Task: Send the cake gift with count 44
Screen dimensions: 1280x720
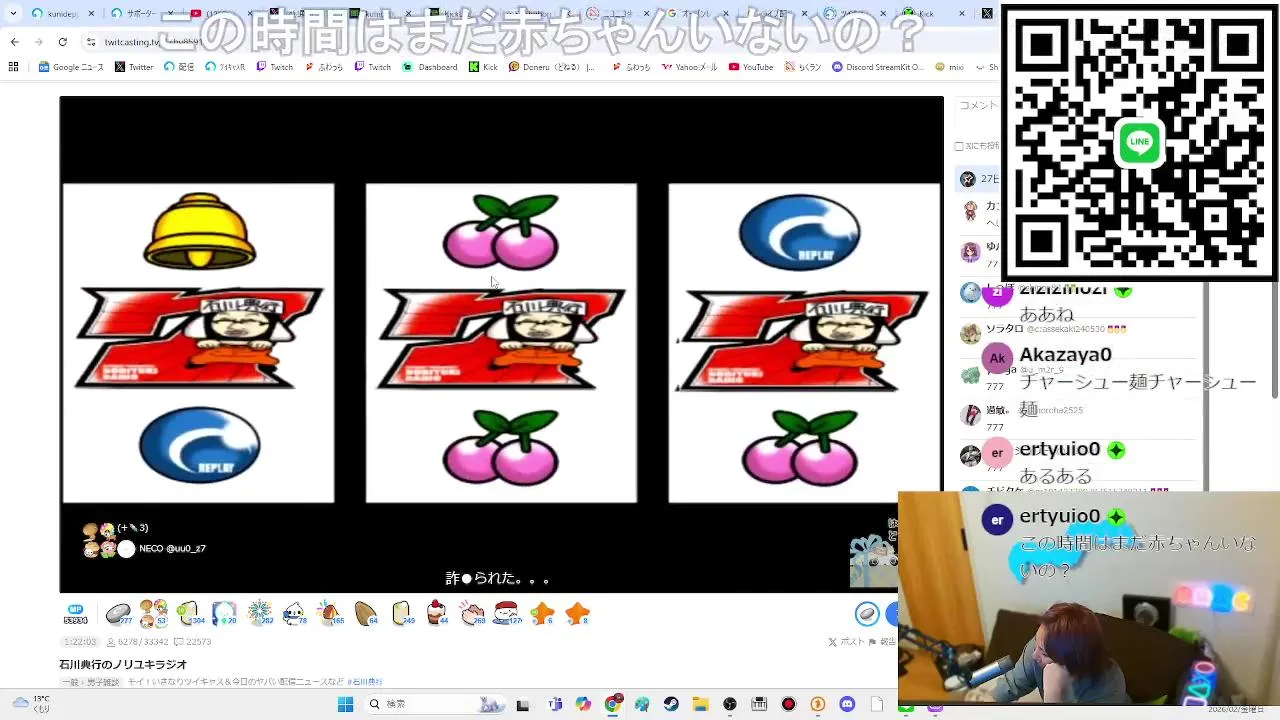Action: [x=437, y=613]
